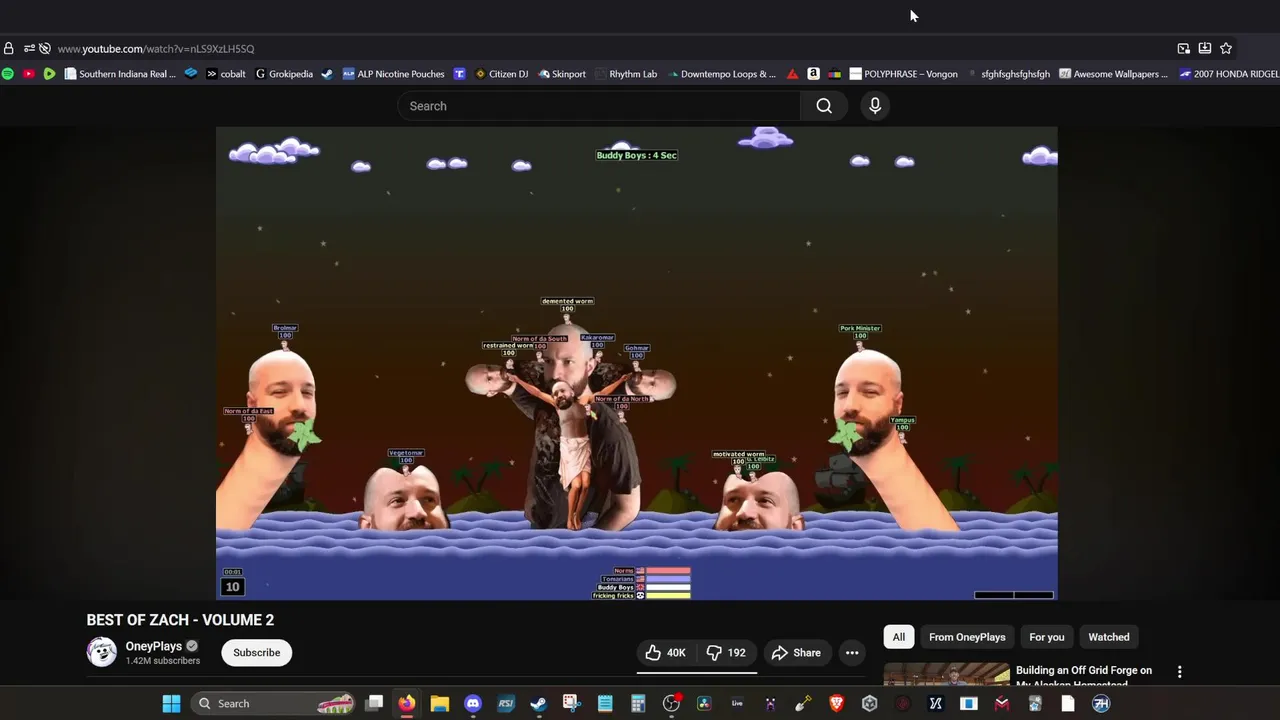Viewport: 1280px width, 720px height.
Task: Open the Spotify bookmark icon
Action: 8,74
